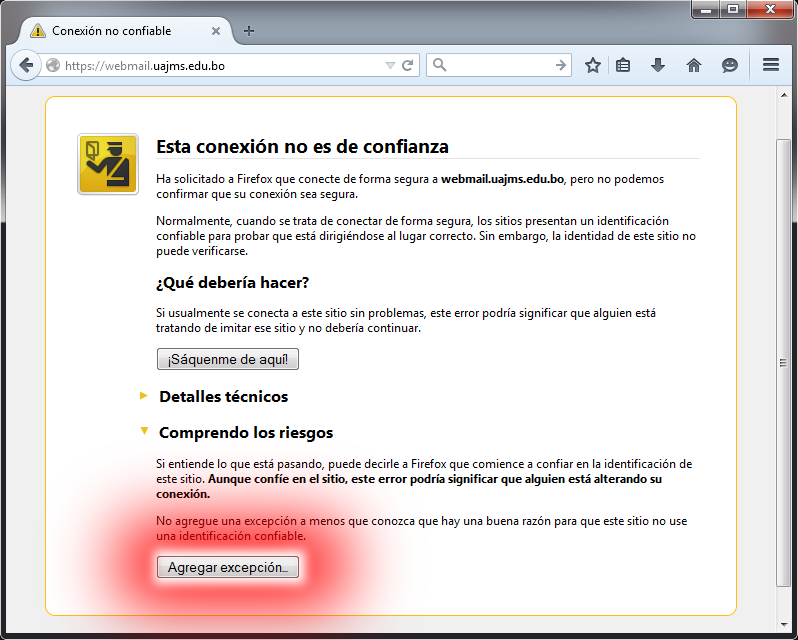Viewport: 798px width, 640px height.
Task: Click the browser back arrow button
Action: [27, 65]
